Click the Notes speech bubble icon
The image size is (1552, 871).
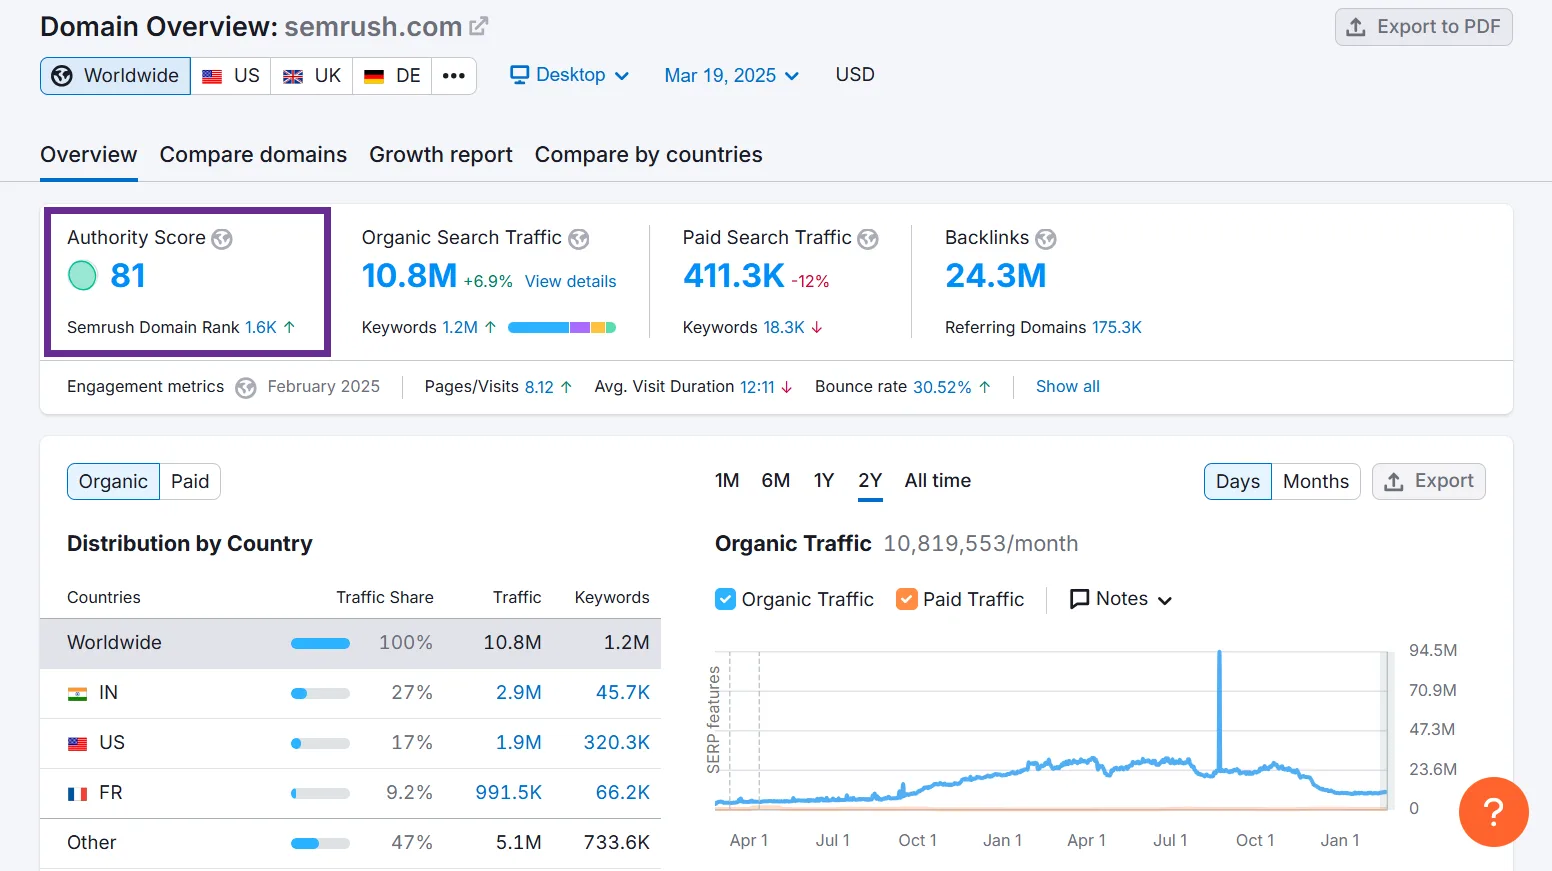(x=1079, y=599)
